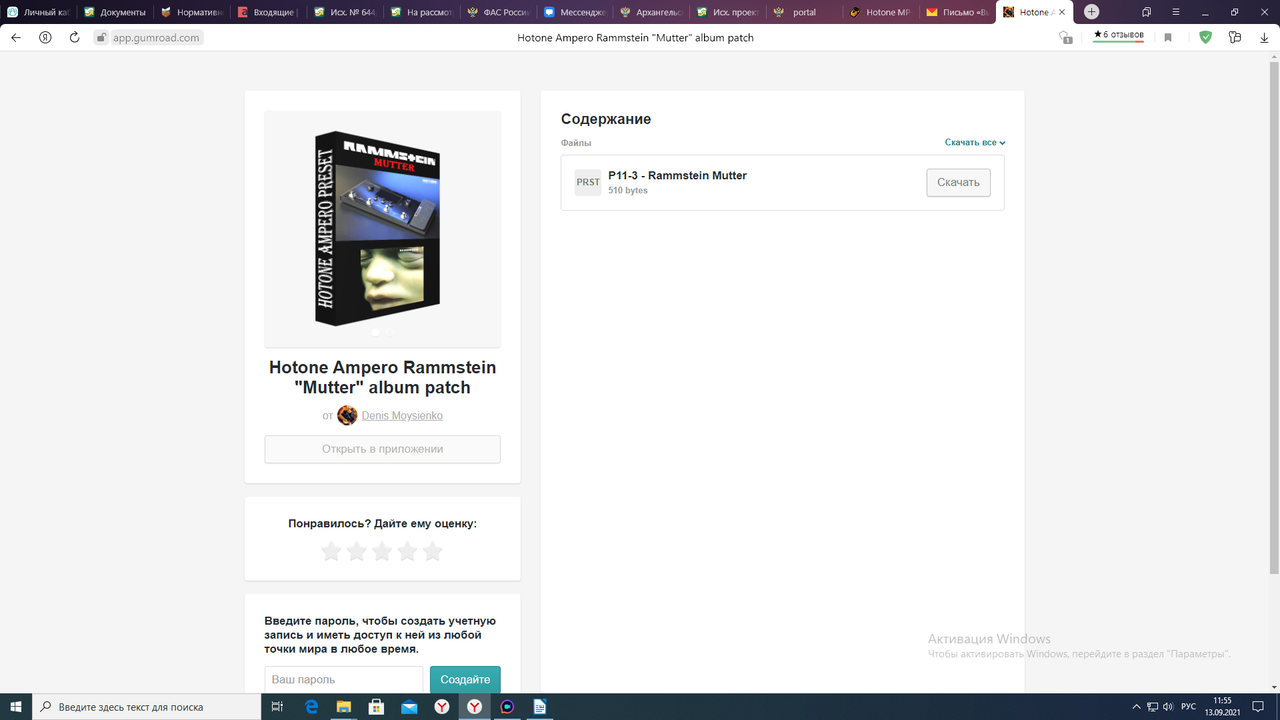Click the Rammstein Mutter preset box image

pos(377,228)
